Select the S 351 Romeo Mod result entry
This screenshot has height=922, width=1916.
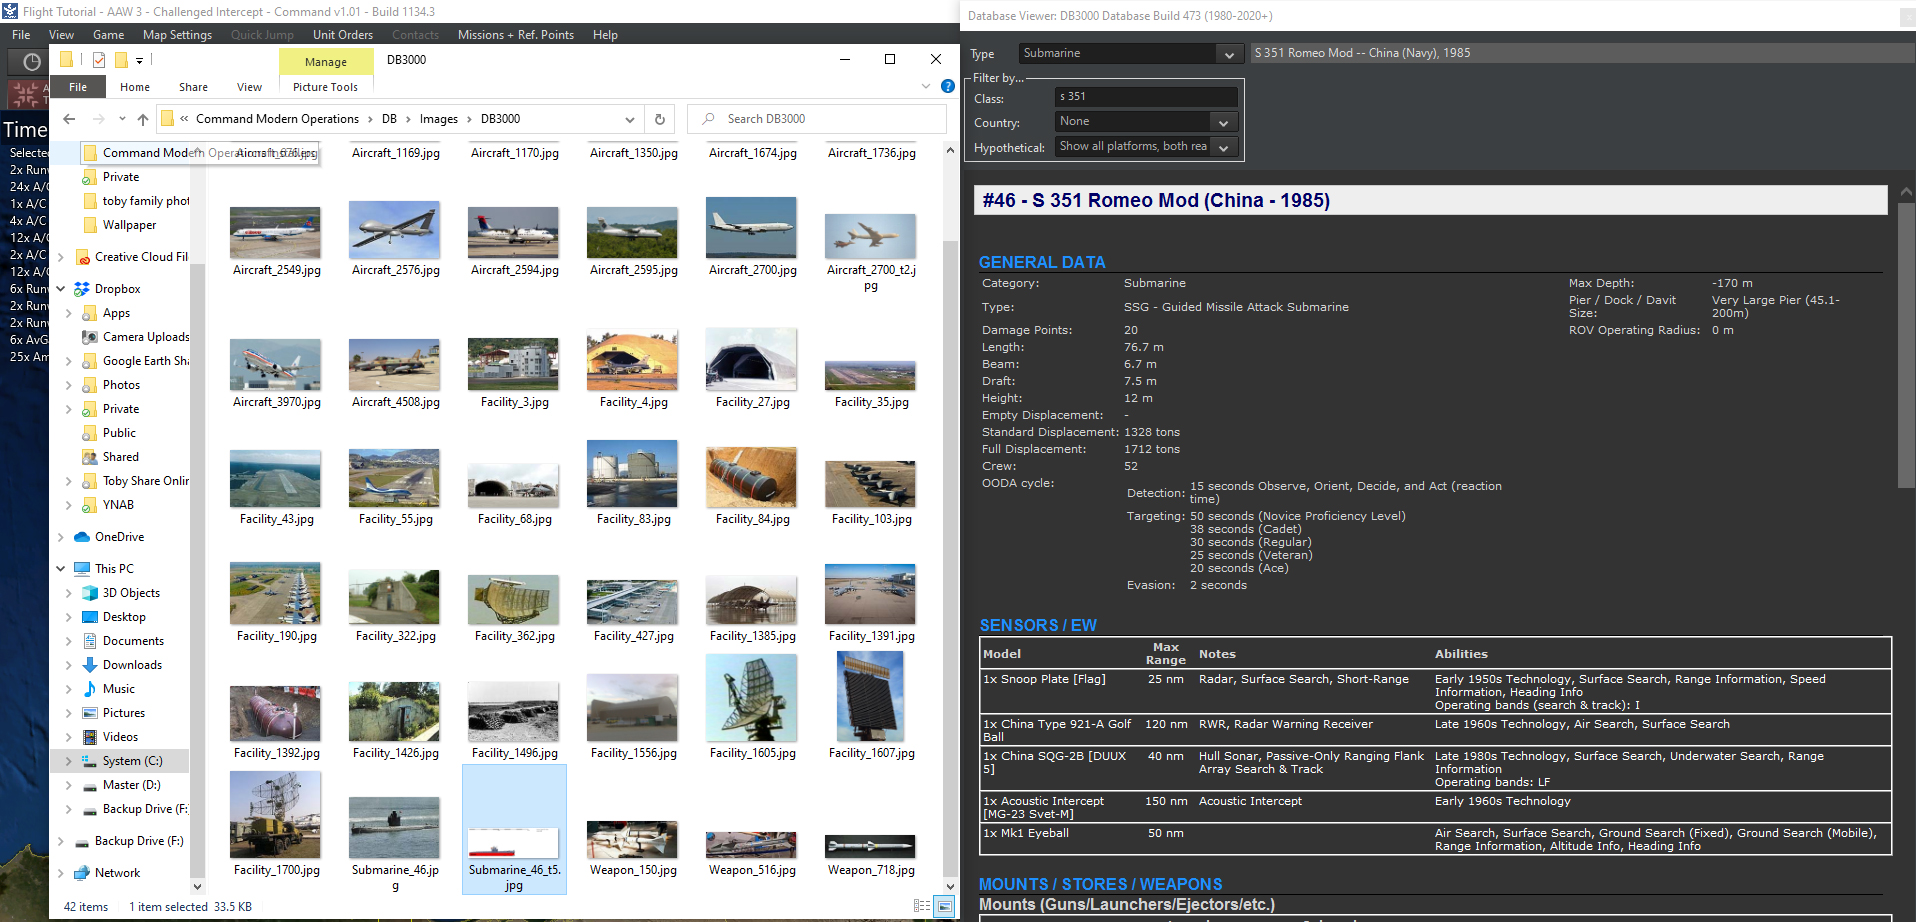coord(1583,54)
